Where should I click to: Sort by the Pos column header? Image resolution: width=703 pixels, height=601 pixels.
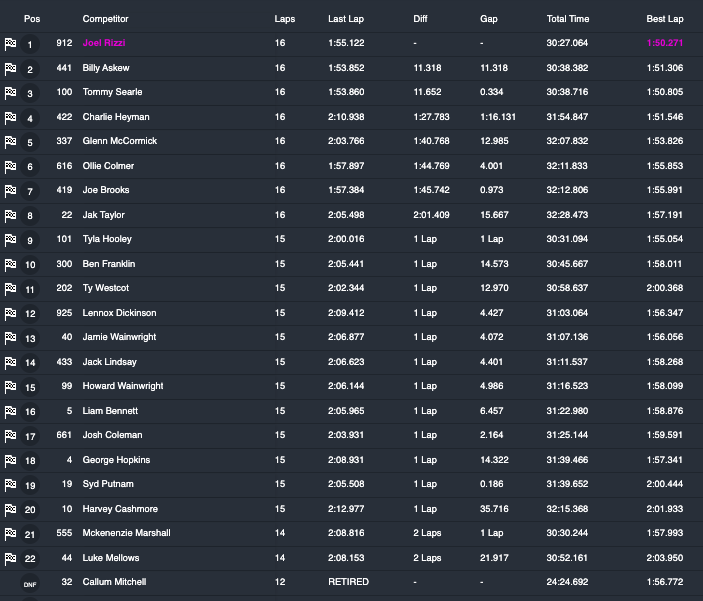coord(30,19)
